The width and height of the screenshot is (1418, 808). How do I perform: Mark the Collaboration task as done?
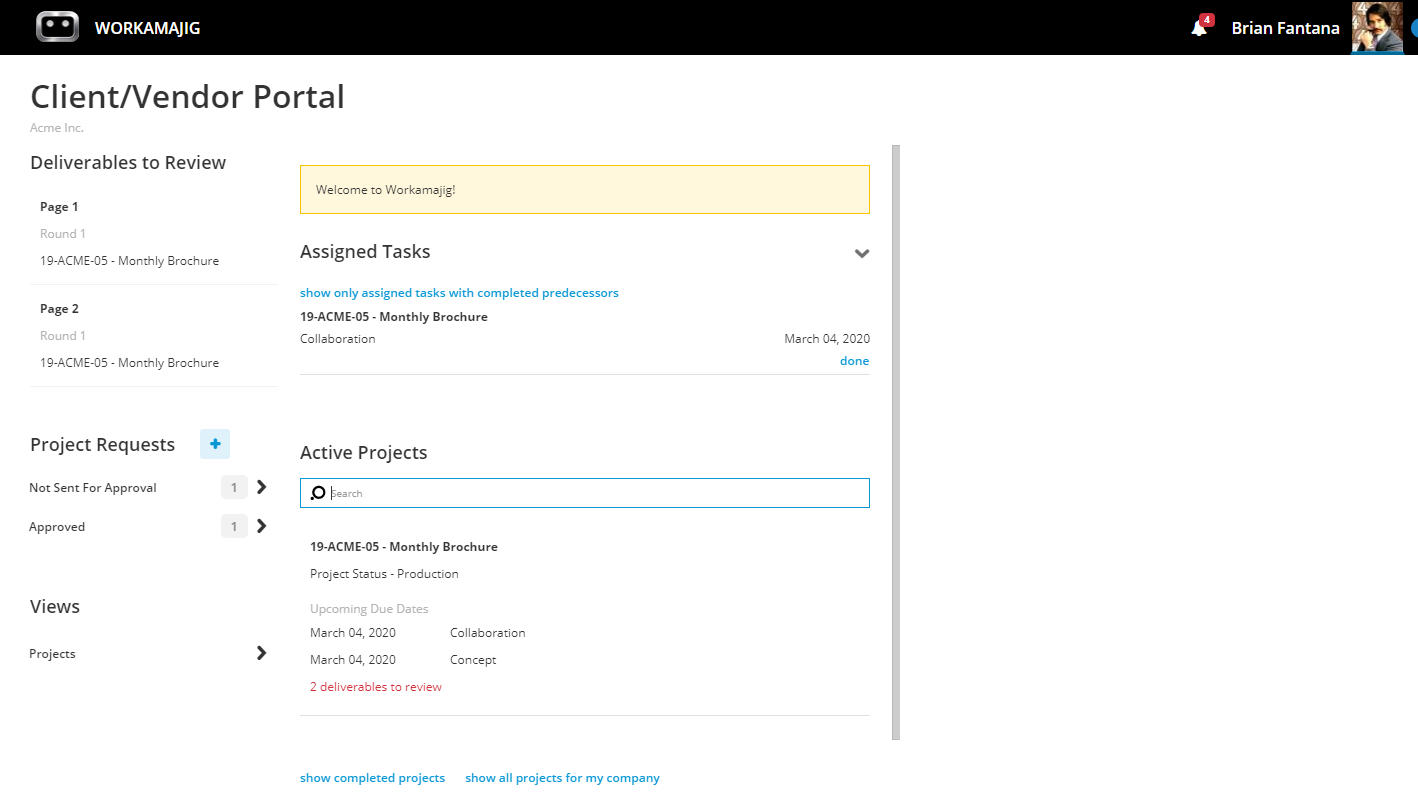tap(854, 361)
